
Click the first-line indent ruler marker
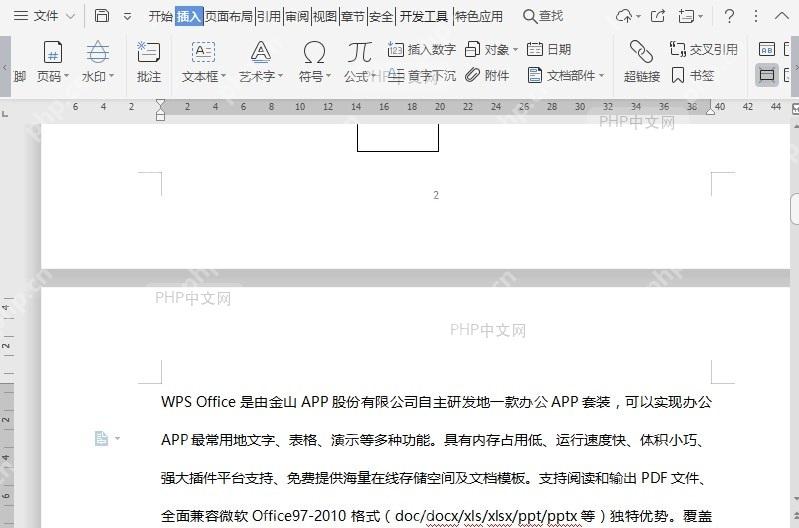(161, 103)
